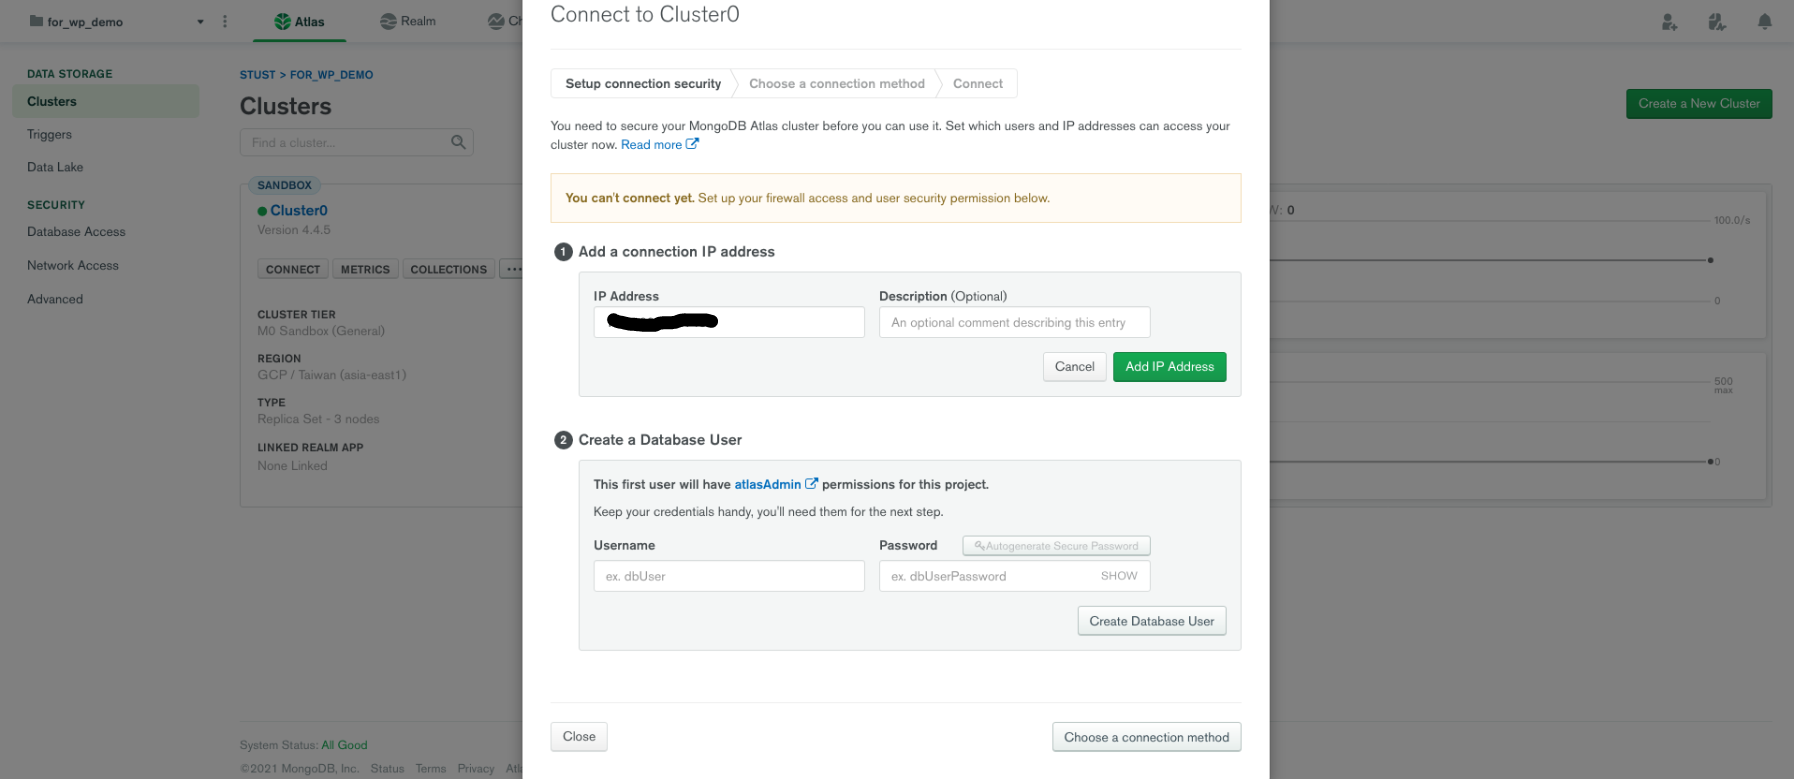Click the invite user icon
Screen dimensions: 1794x779
pos(1669,22)
